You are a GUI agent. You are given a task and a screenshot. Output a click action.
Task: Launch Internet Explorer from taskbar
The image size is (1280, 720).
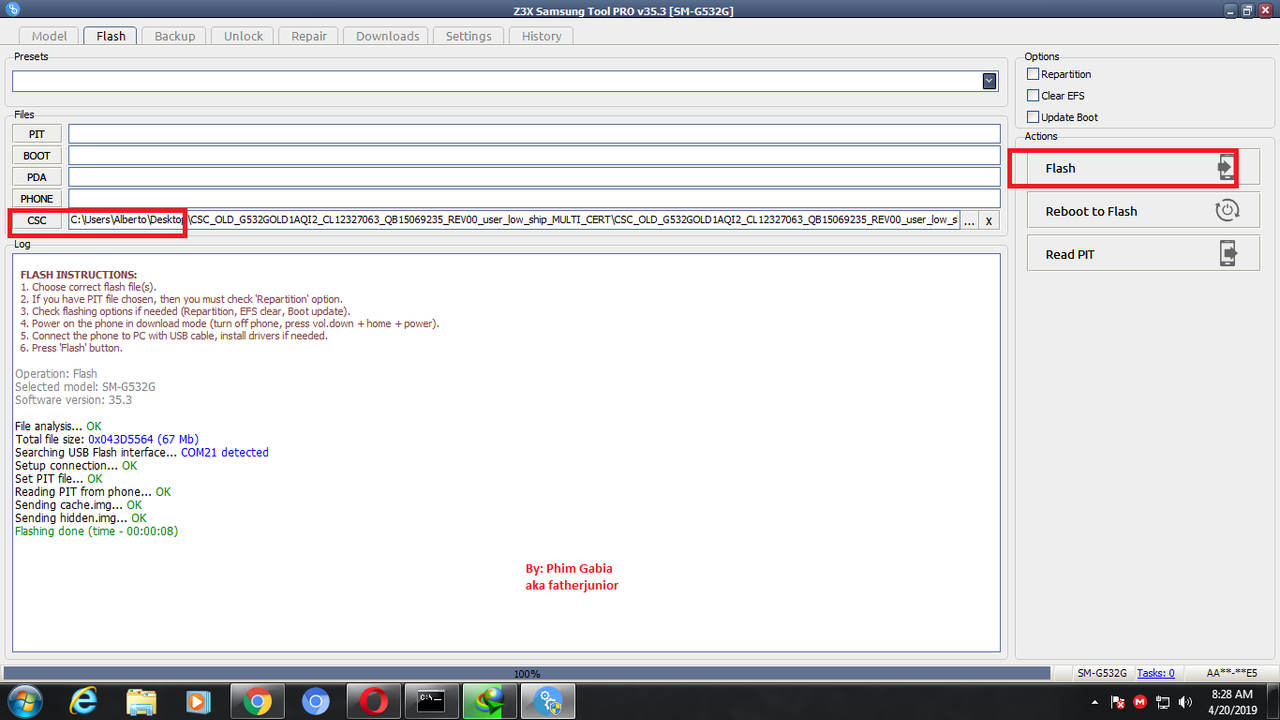[x=83, y=701]
